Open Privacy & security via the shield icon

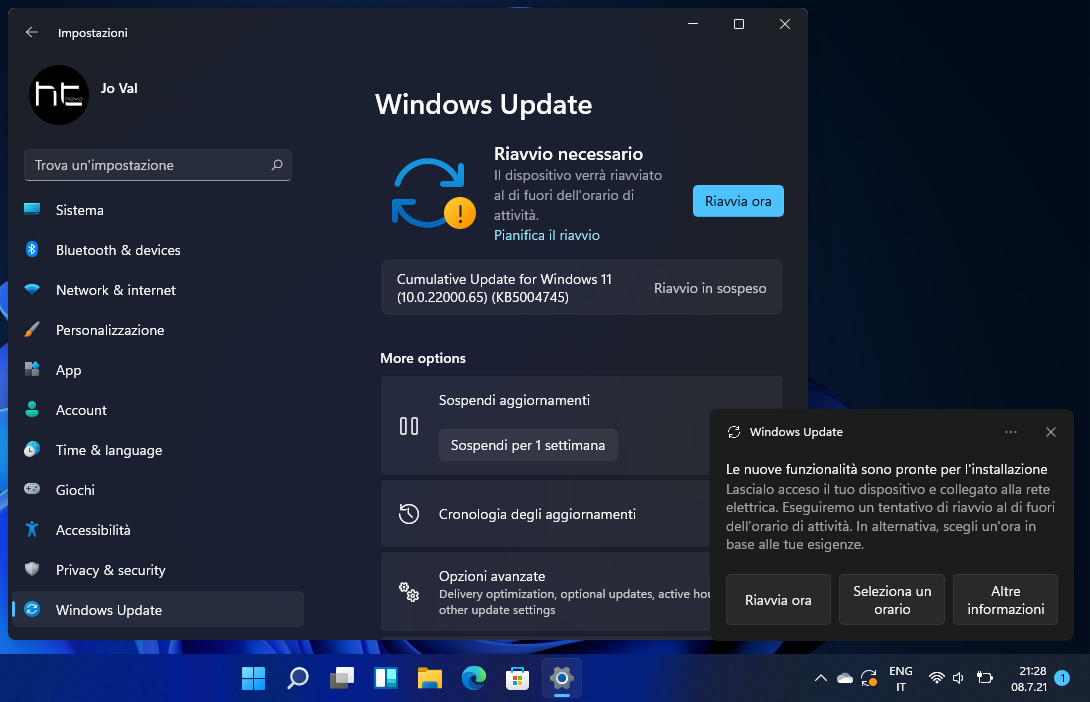[32, 570]
